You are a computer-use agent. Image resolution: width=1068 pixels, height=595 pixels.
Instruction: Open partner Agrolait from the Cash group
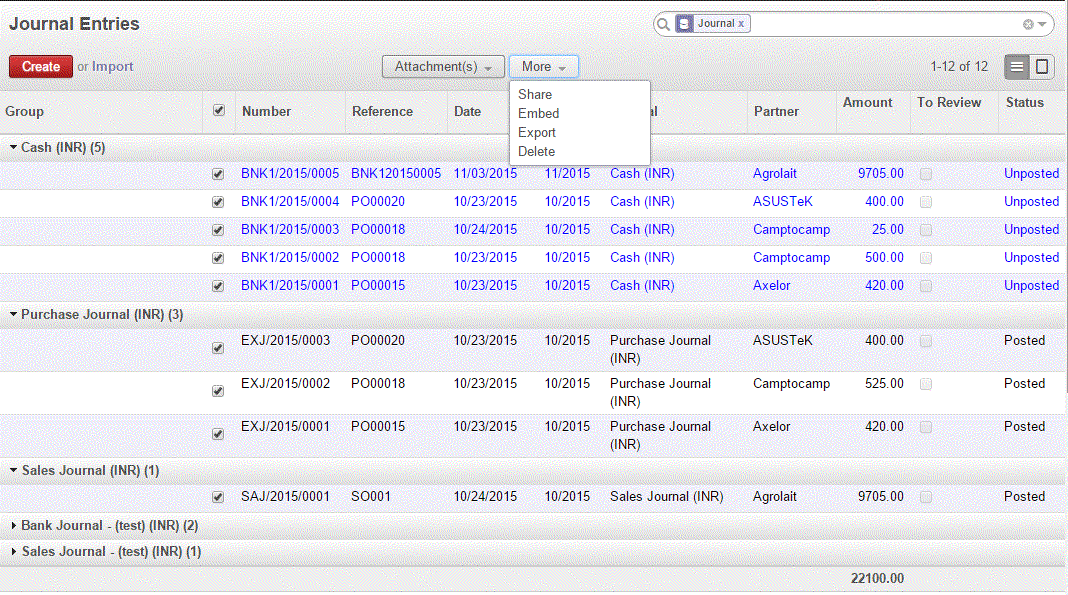pyautogui.click(x=774, y=173)
